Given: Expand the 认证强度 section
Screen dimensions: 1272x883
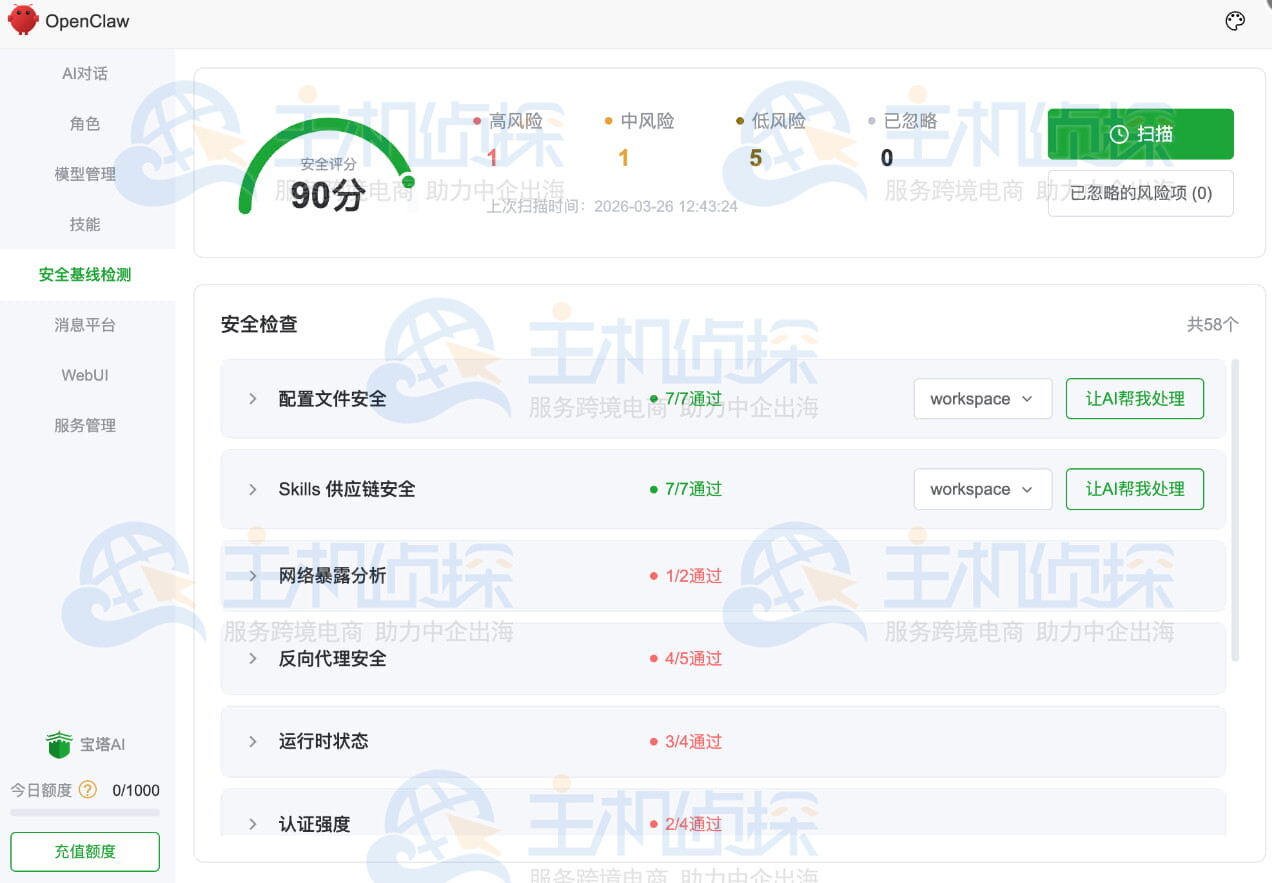Looking at the screenshot, I should click(252, 824).
